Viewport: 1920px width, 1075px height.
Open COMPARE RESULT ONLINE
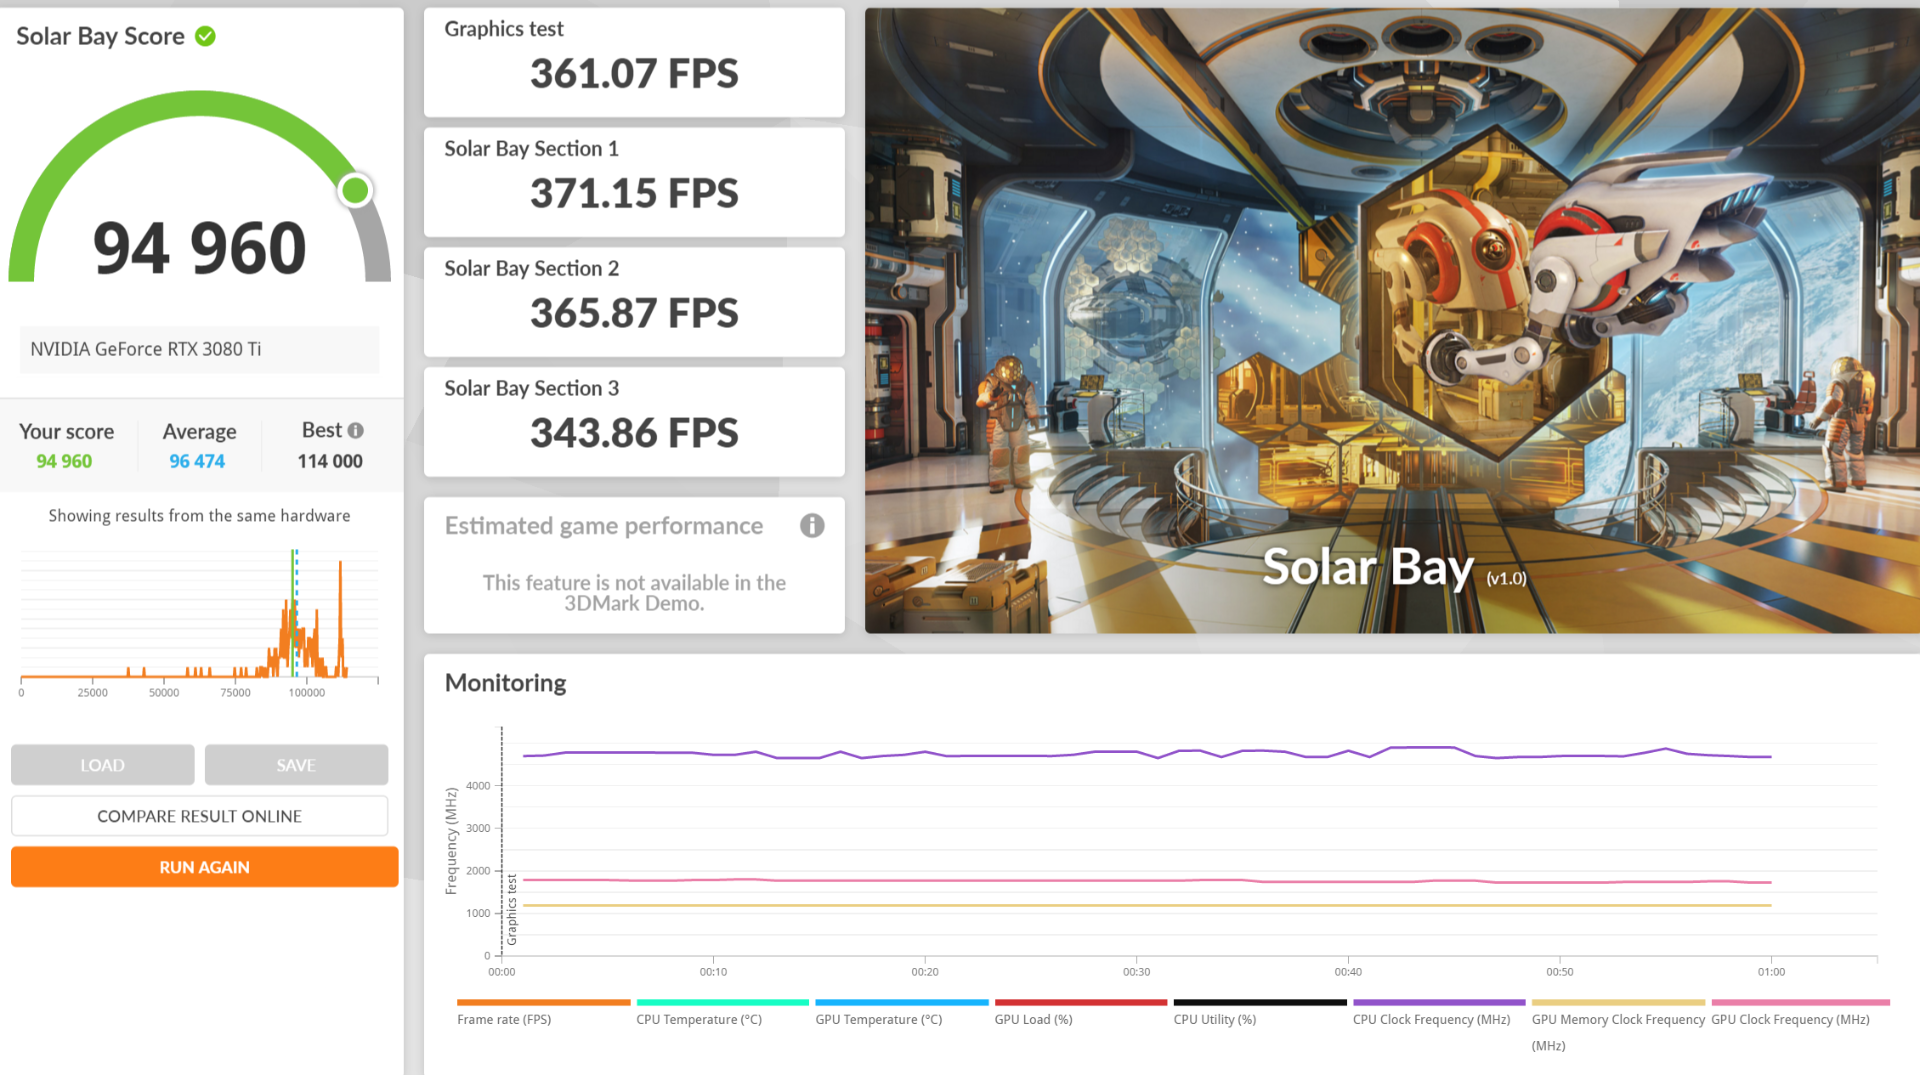tap(199, 816)
